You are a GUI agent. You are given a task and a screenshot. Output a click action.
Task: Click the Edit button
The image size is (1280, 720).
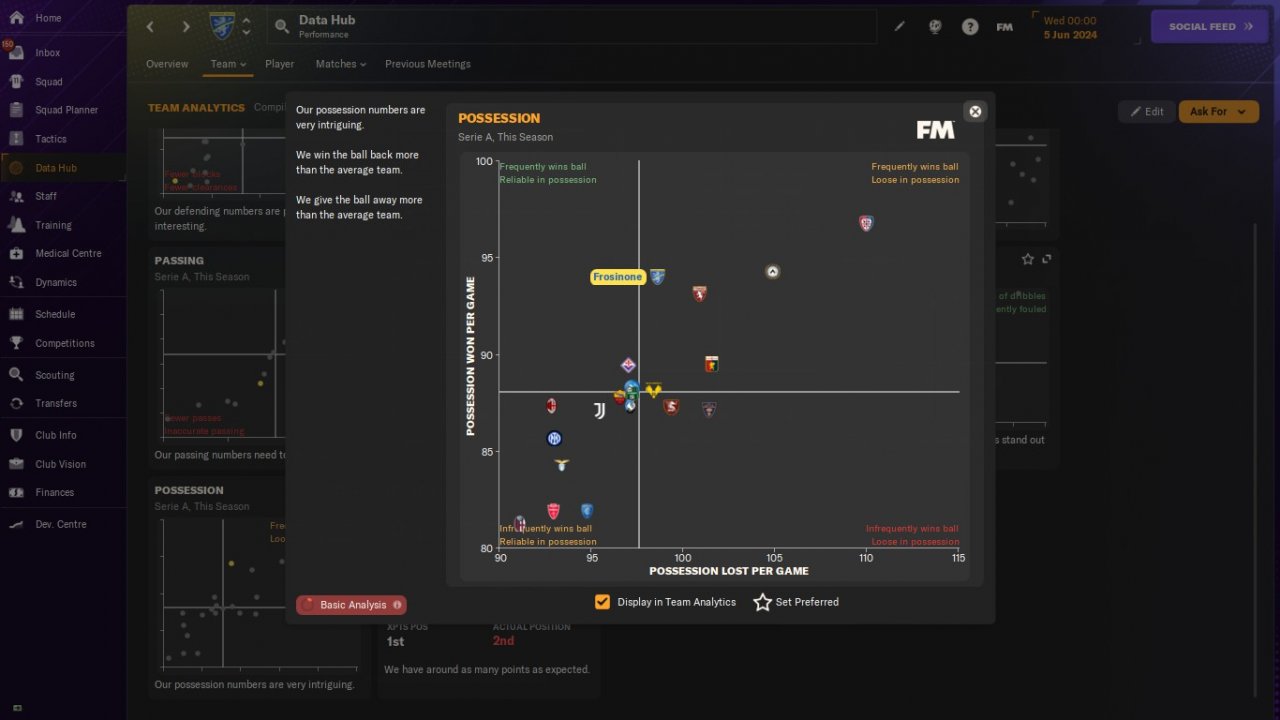1146,111
